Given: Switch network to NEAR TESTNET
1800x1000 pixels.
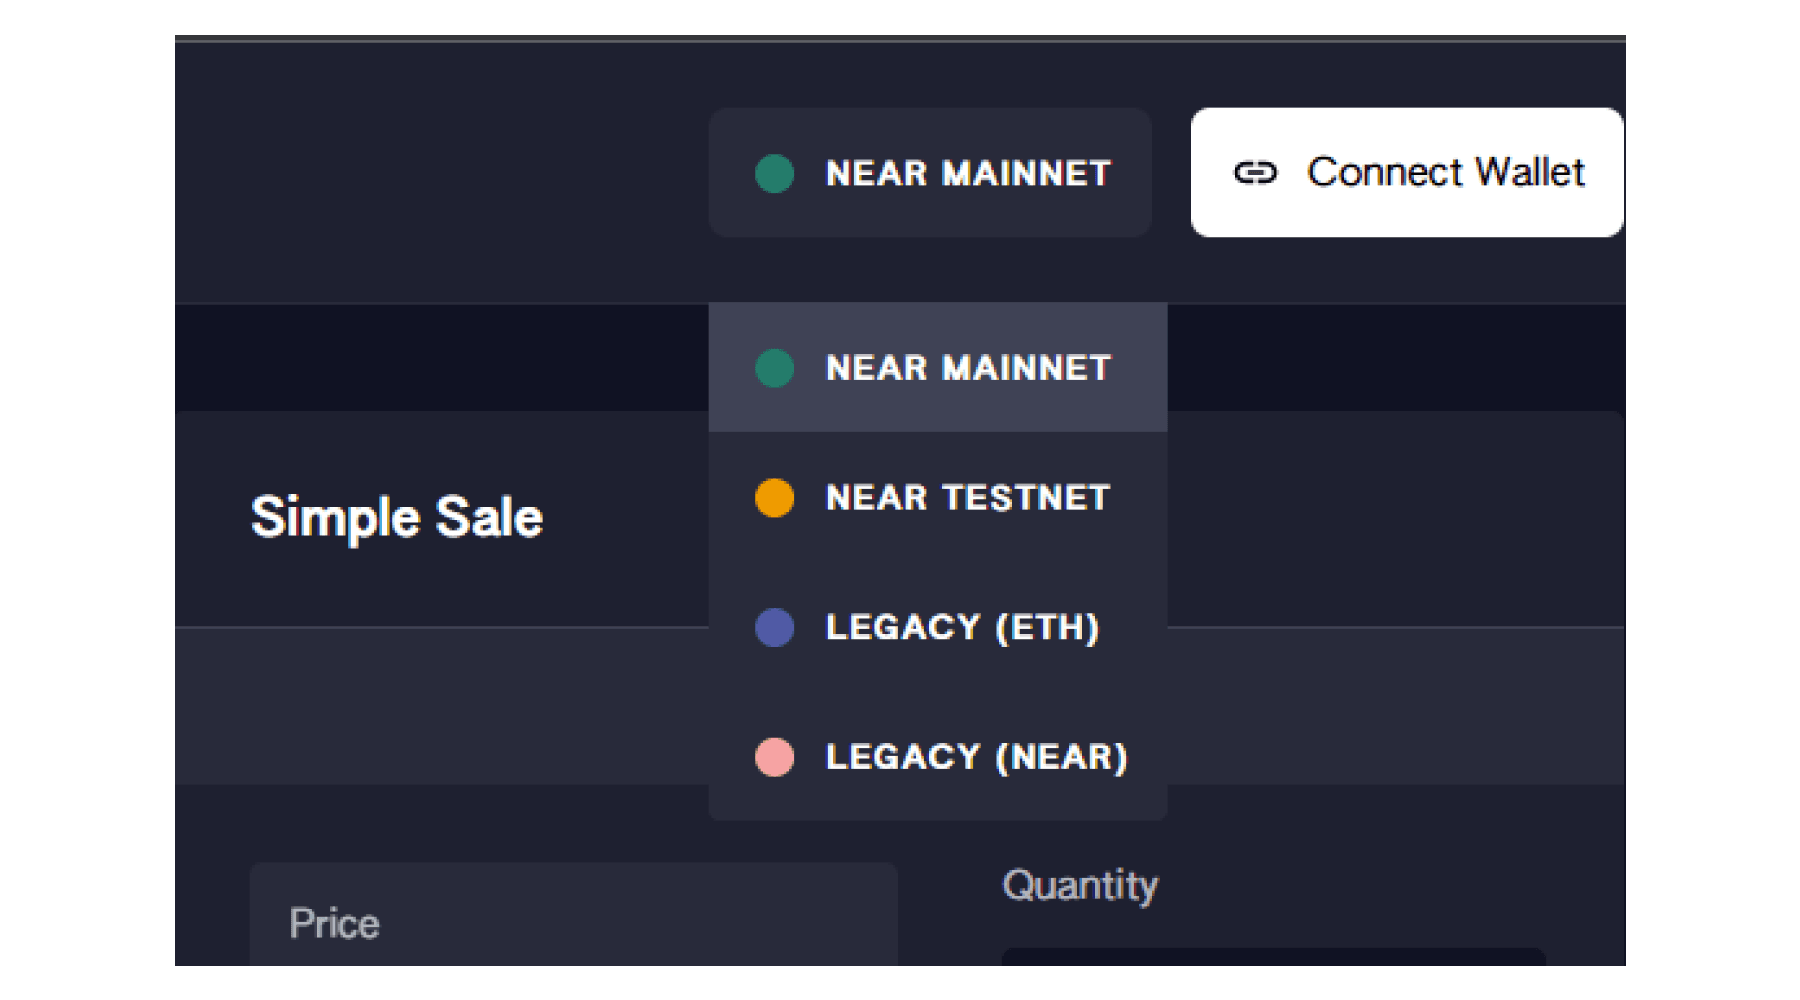Looking at the screenshot, I should pyautogui.click(x=937, y=497).
